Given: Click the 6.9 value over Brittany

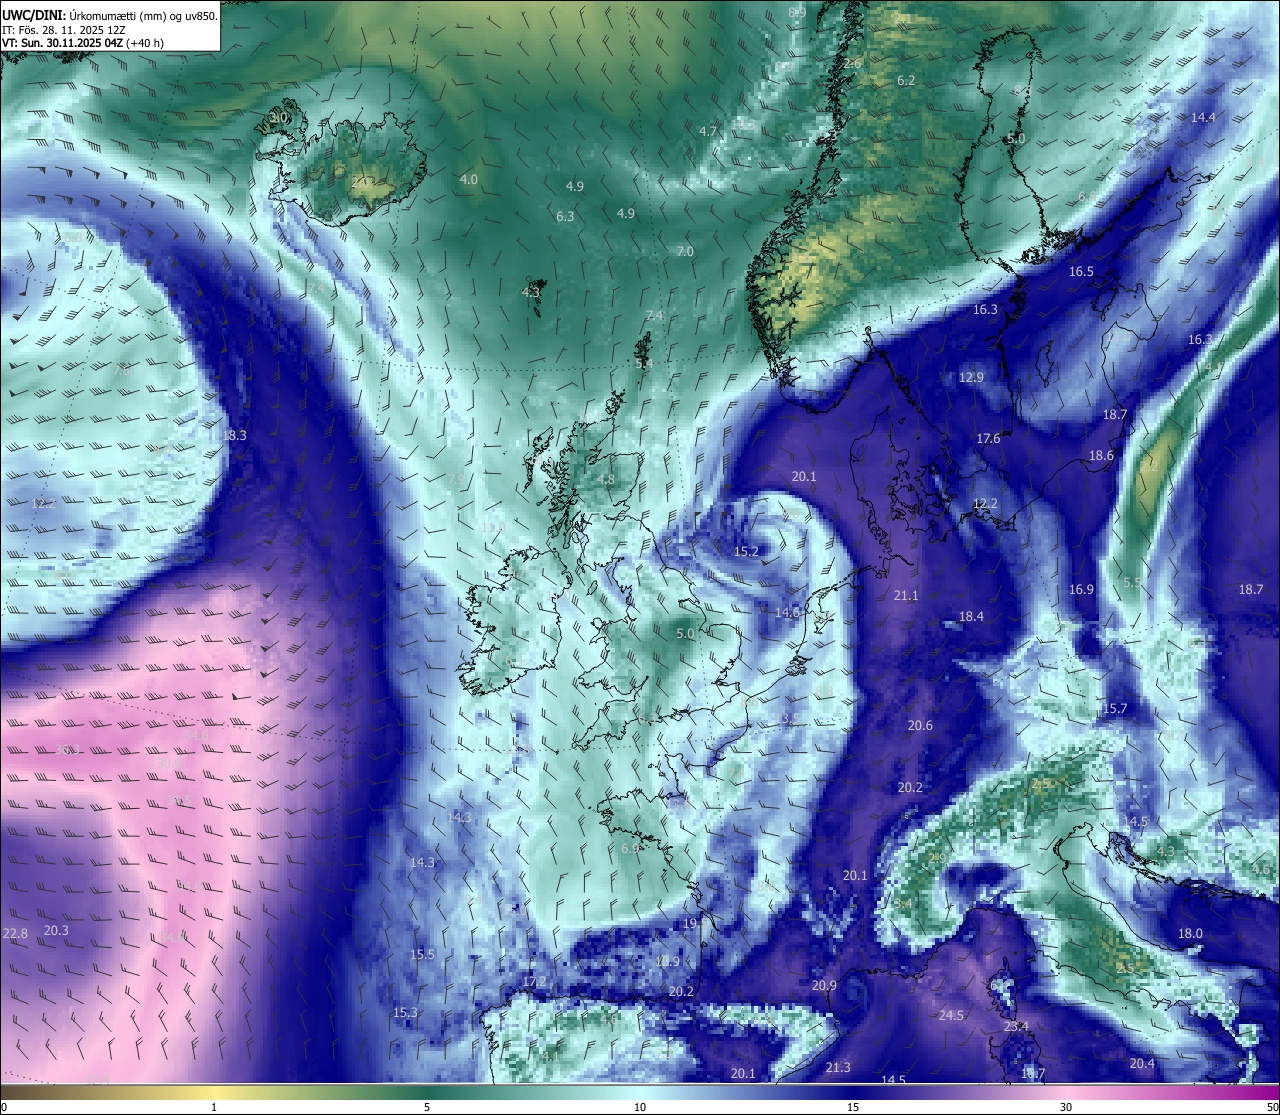Looking at the screenshot, I should (x=629, y=848).
